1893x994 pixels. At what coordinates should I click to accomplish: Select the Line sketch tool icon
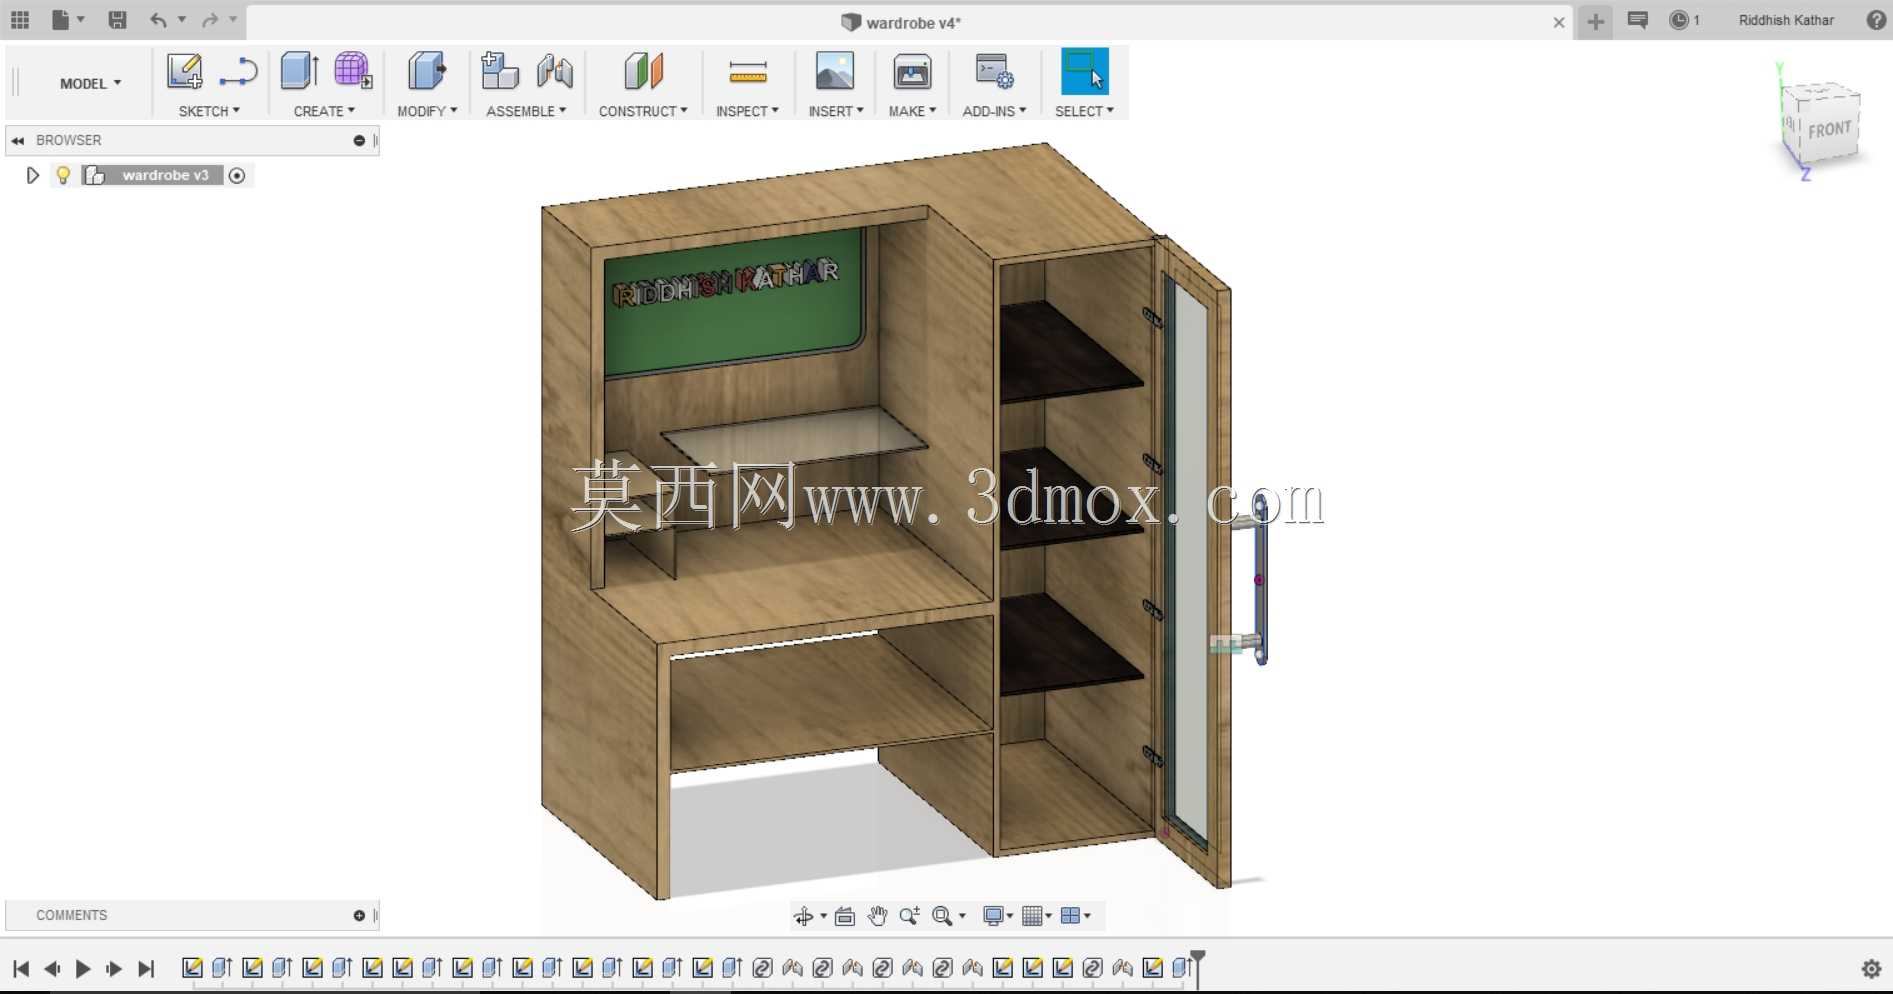pos(239,71)
